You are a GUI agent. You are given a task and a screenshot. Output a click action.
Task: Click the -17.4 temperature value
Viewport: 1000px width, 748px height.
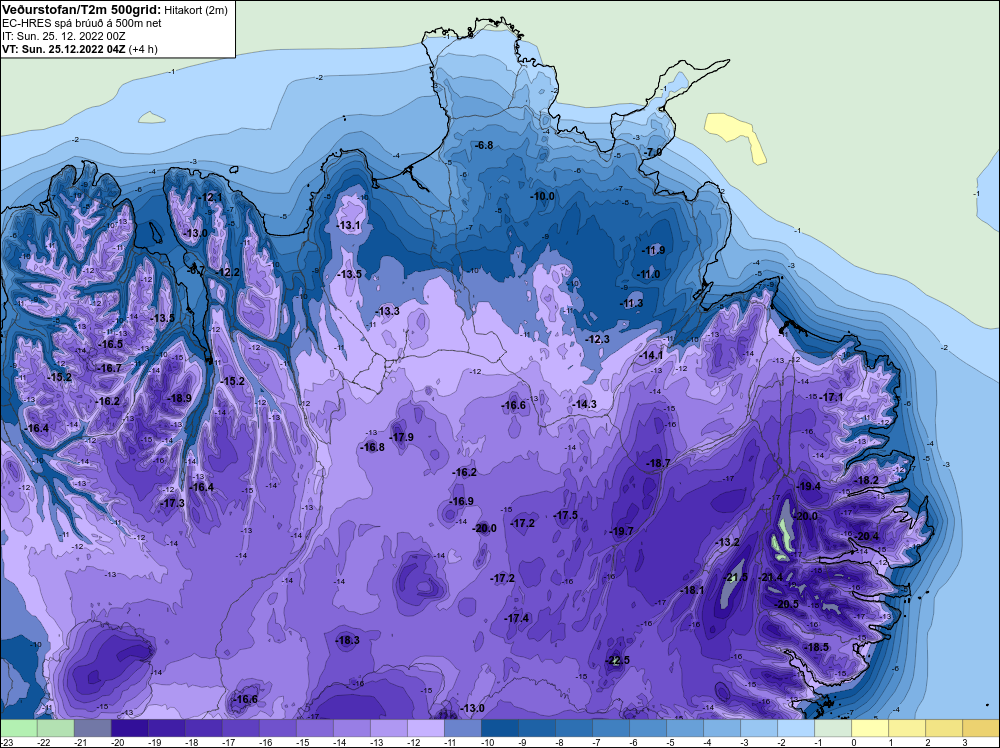(x=517, y=618)
